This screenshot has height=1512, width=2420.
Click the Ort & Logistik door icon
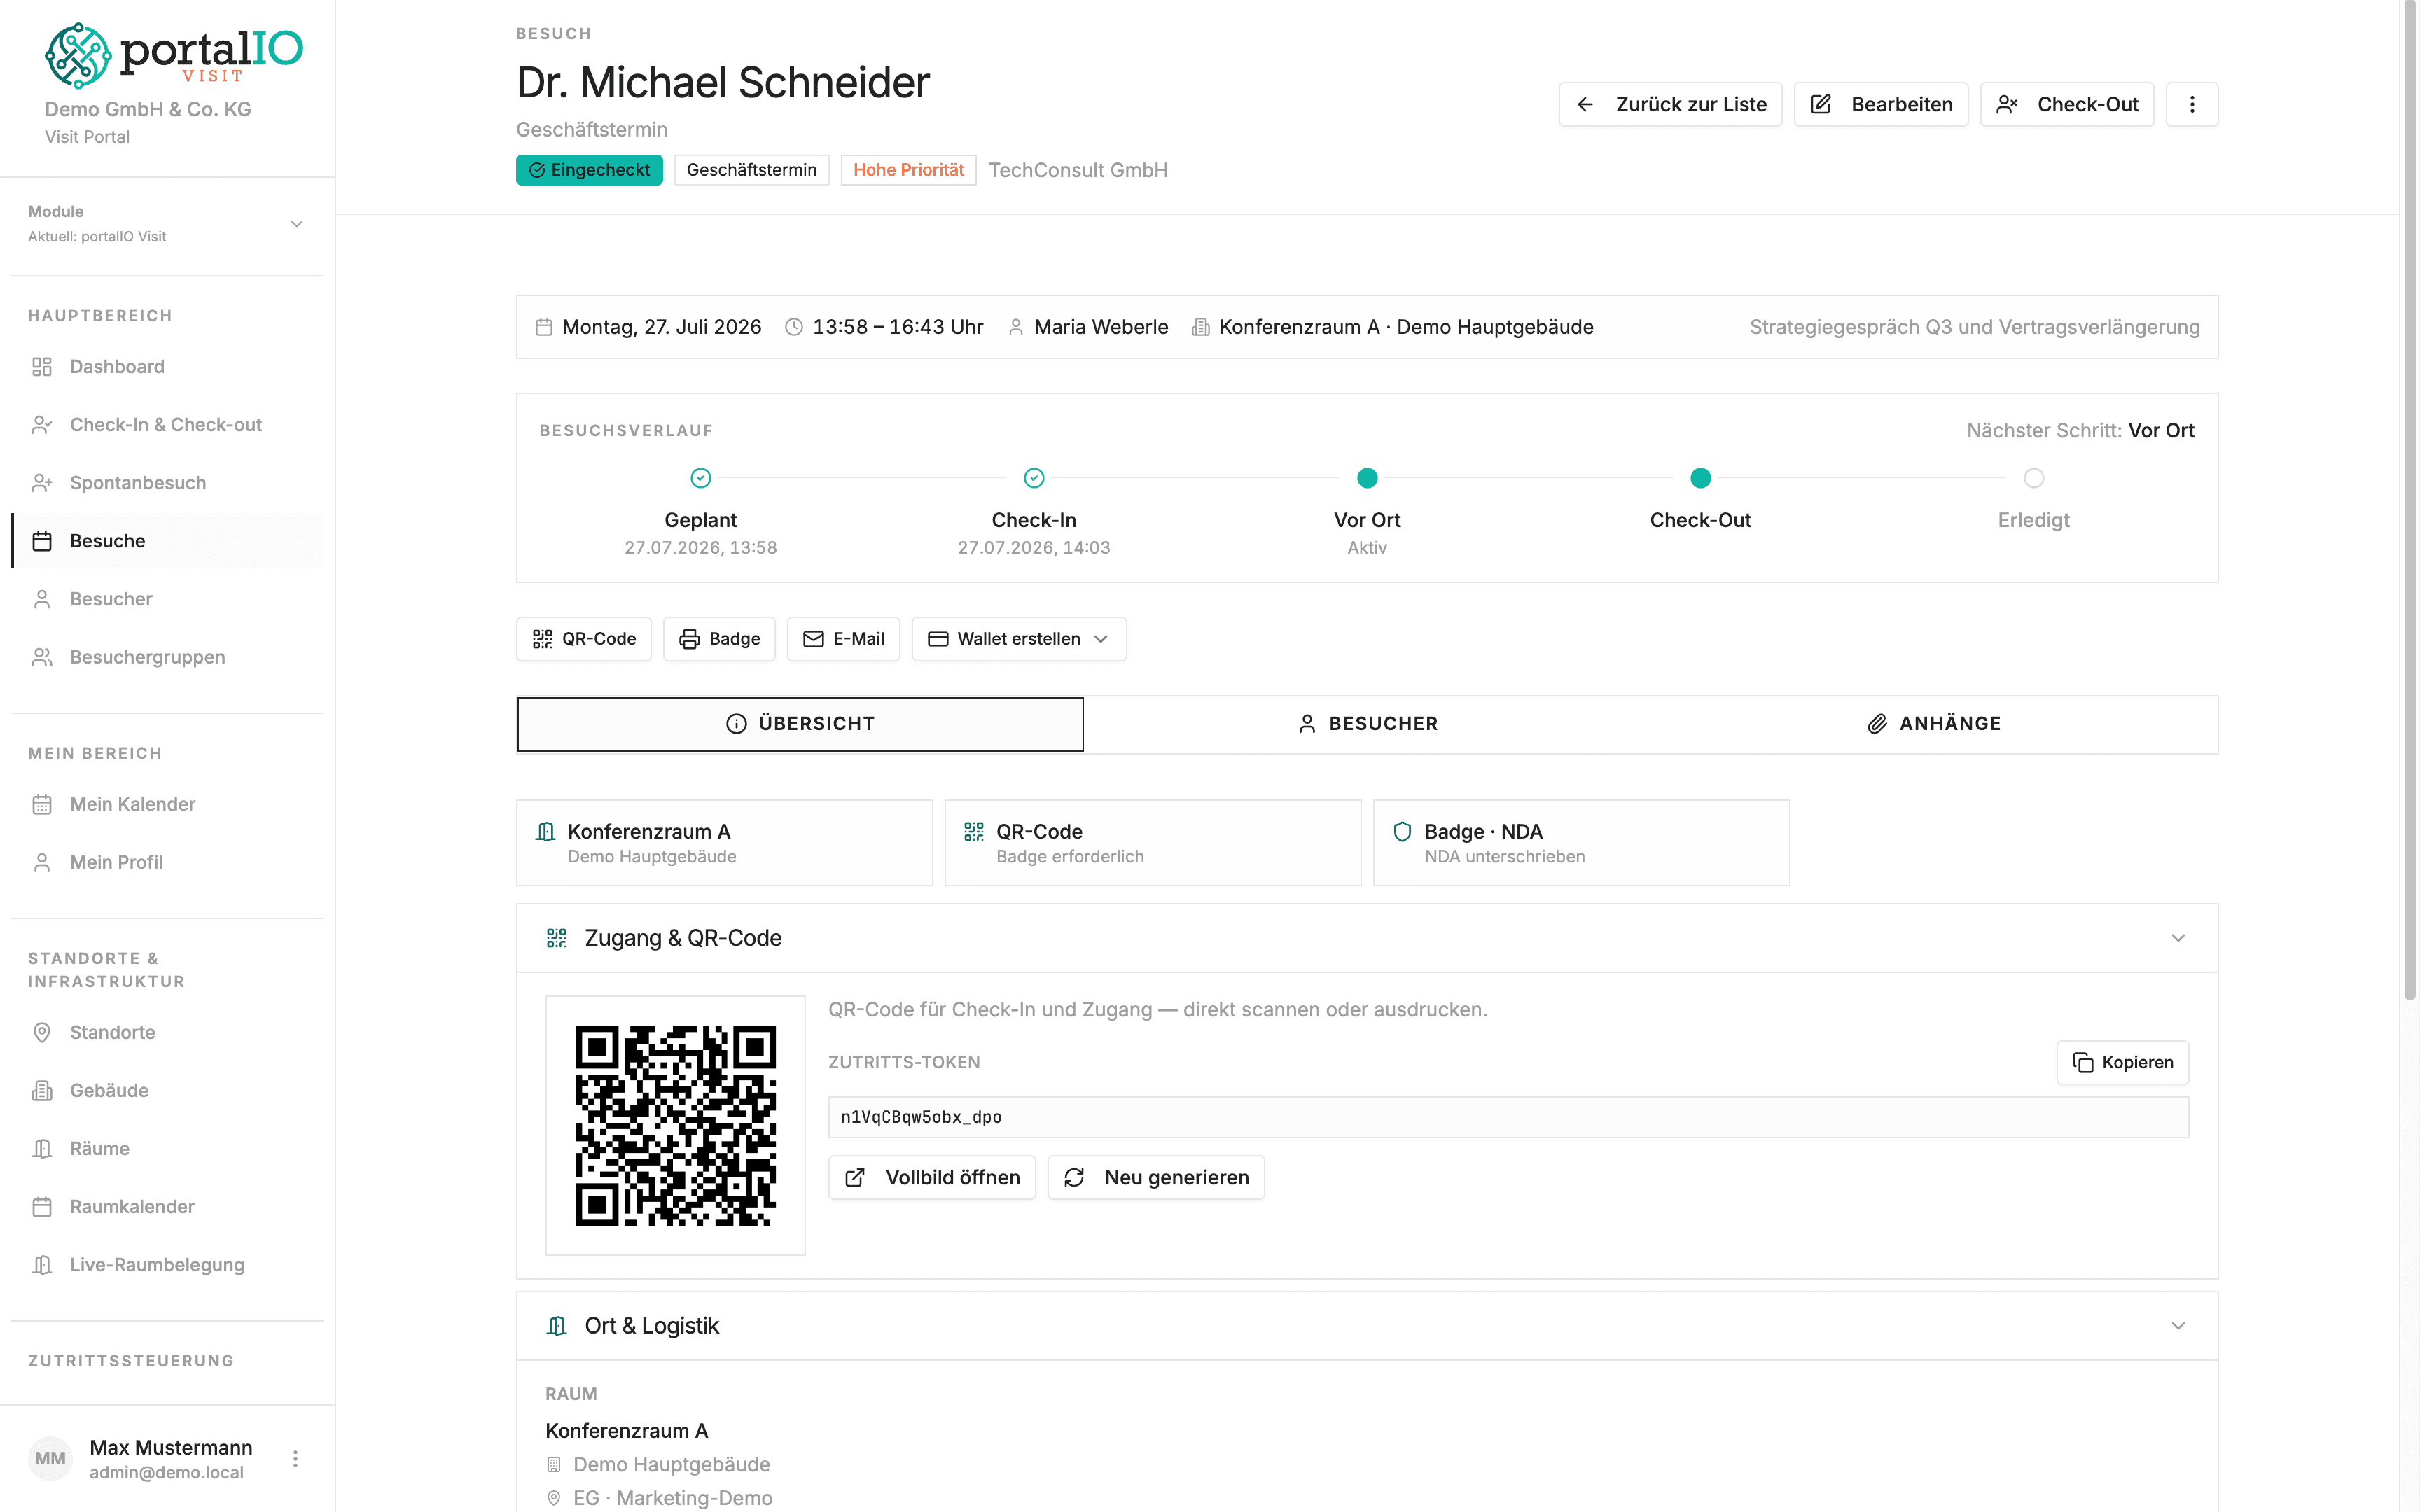[x=557, y=1326]
